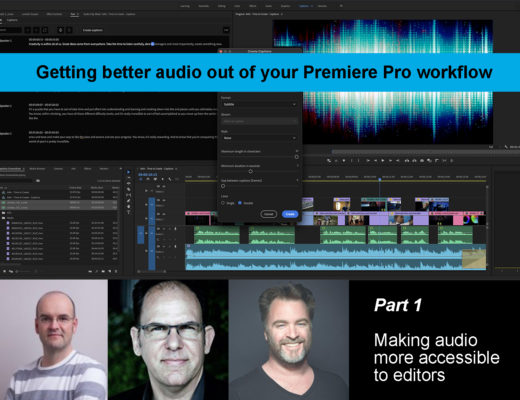Image resolution: width=520 pixels, height=400 pixels.
Task: Click Cancel in the Create Captions dialog
Action: (268, 214)
